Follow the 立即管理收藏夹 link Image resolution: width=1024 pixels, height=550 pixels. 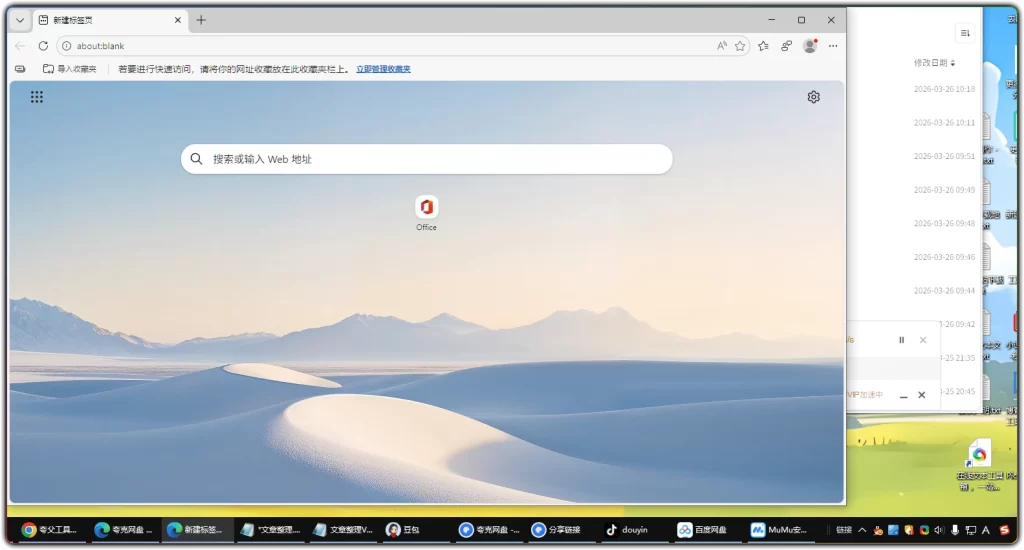383,69
